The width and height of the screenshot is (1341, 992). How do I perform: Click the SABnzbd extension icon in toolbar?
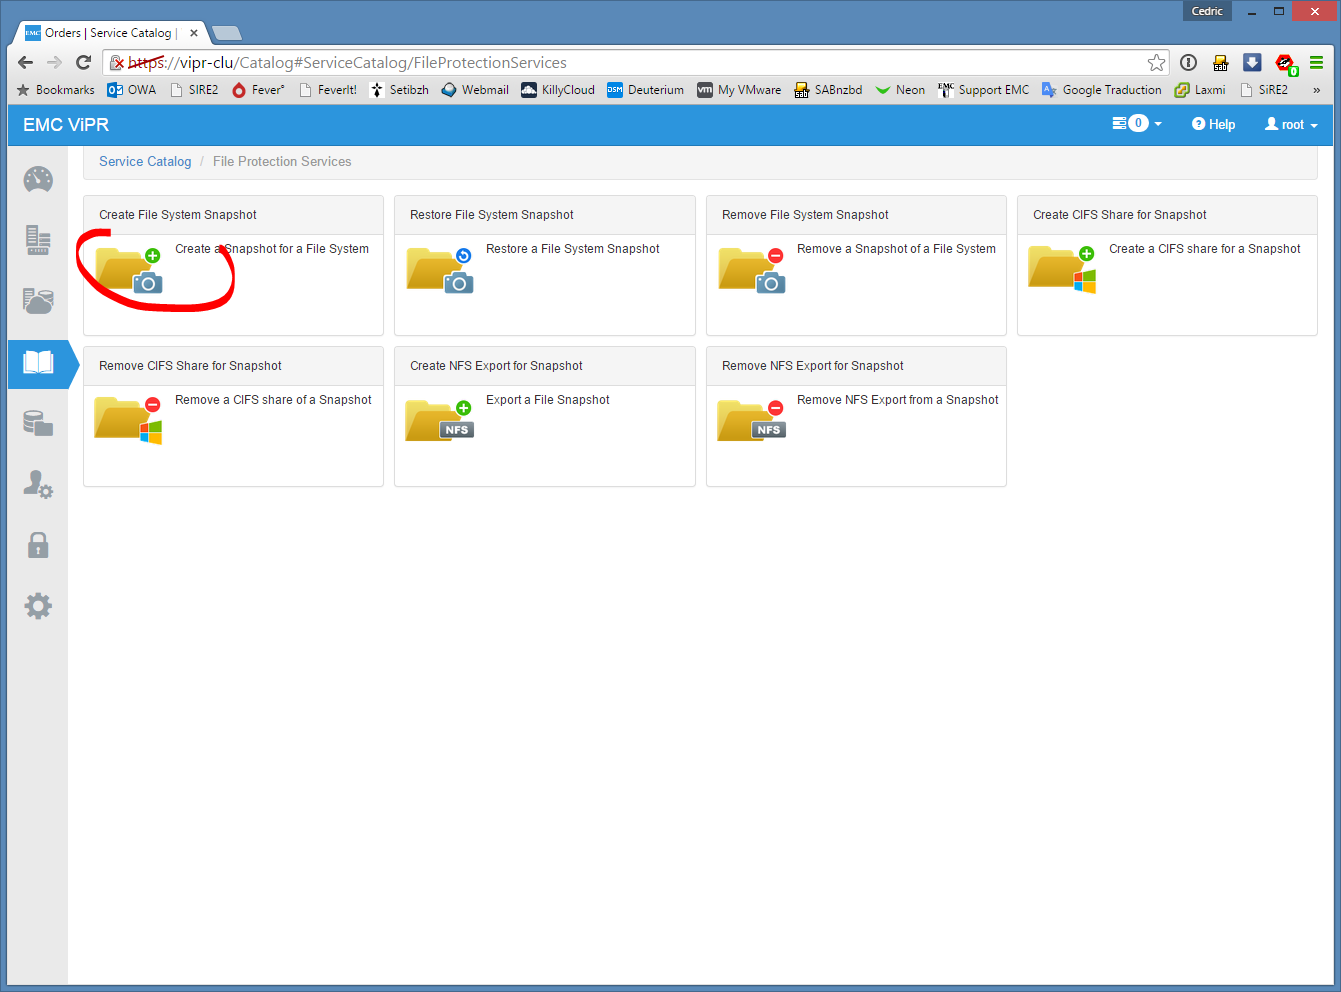[1220, 62]
